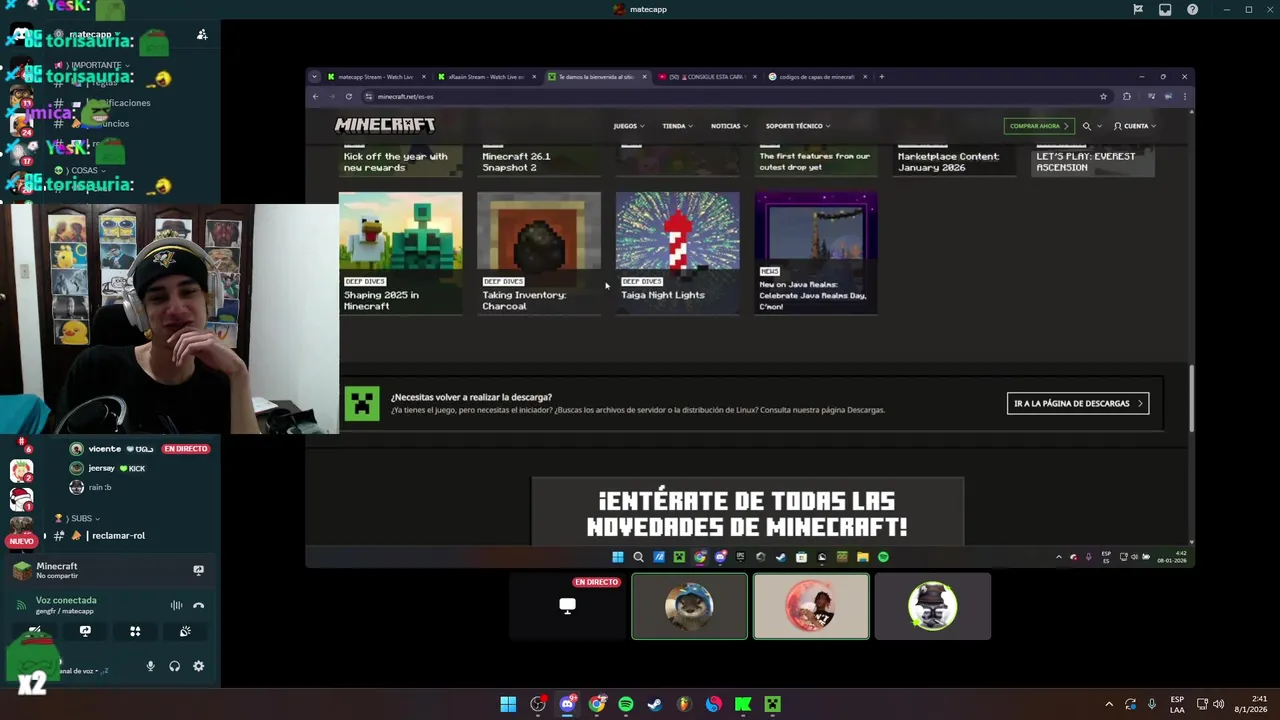
Task: Open Steam from Windows taskbar
Action: [x=655, y=704]
